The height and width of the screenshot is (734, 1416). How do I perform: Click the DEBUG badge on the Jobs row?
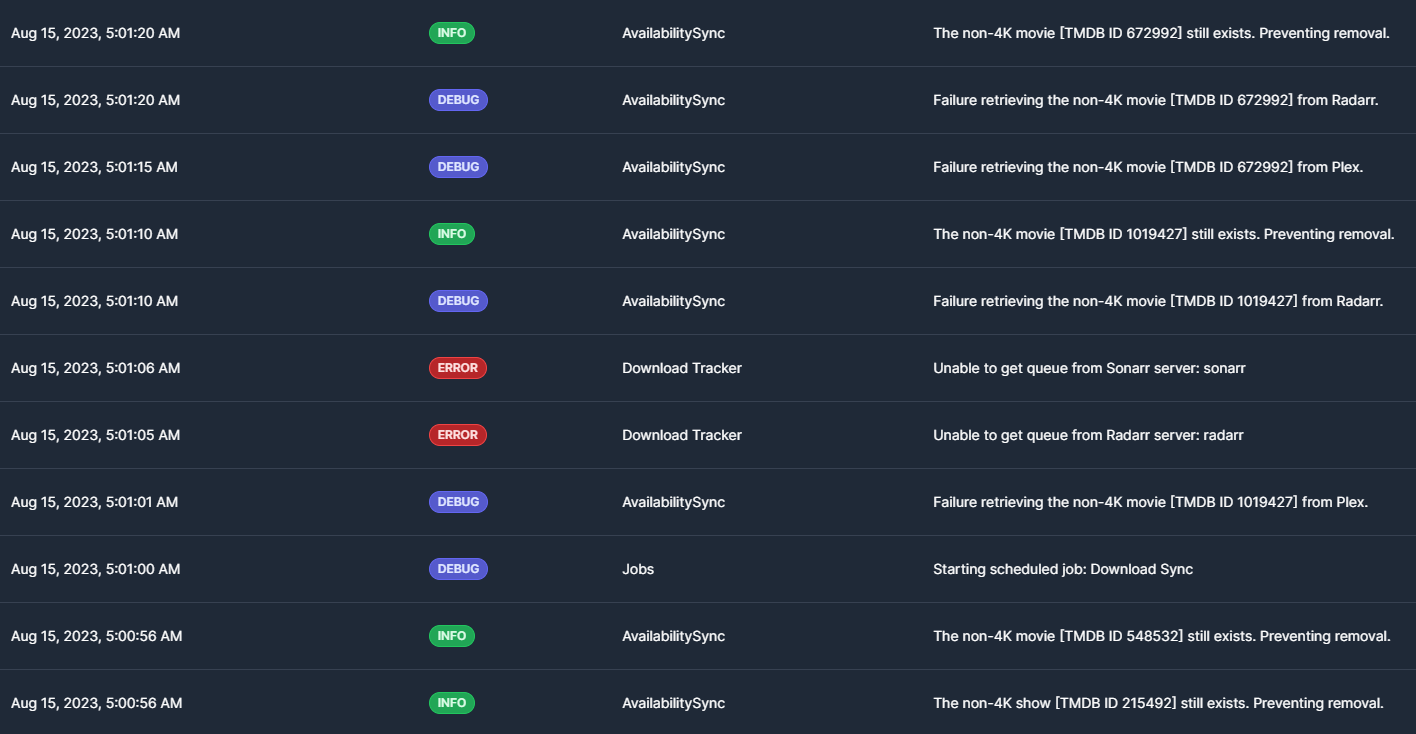[x=458, y=568]
